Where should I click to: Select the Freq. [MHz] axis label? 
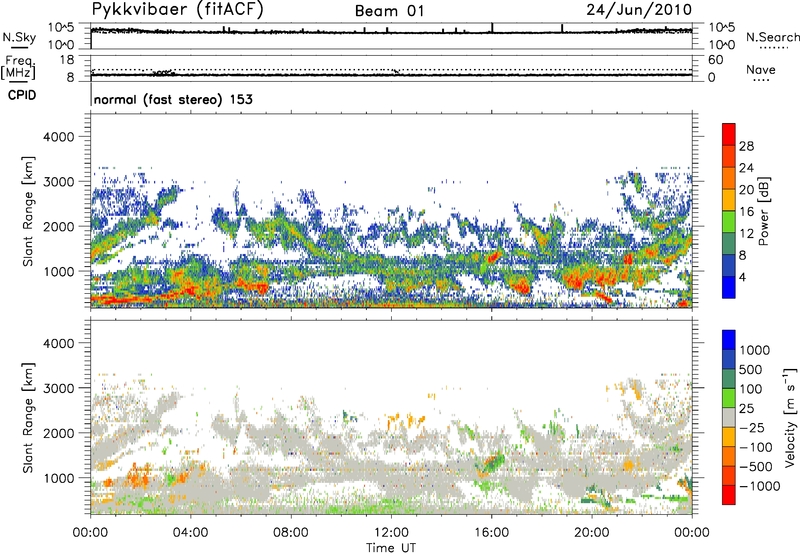18,68
